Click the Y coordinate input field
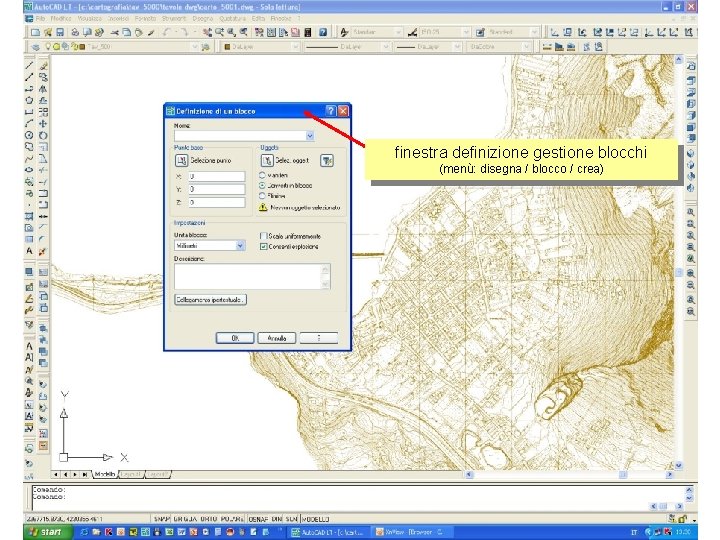 pyautogui.click(x=217, y=189)
